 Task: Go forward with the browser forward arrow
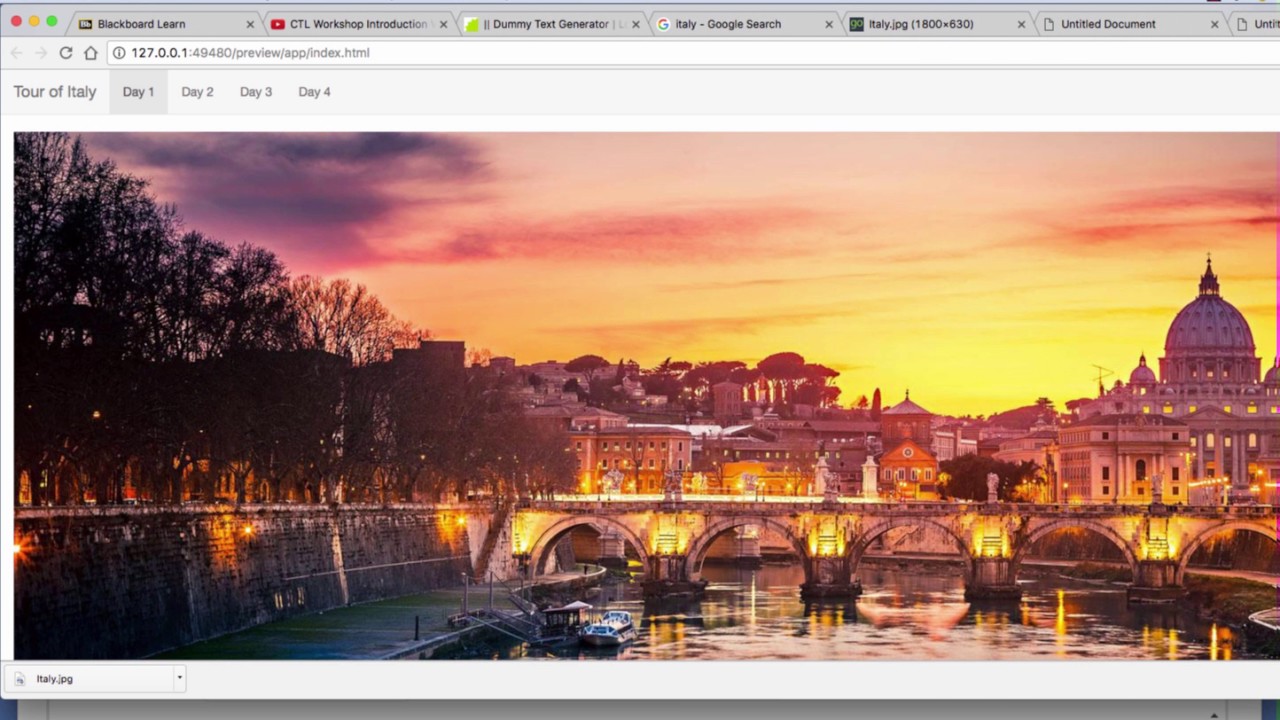[40, 53]
